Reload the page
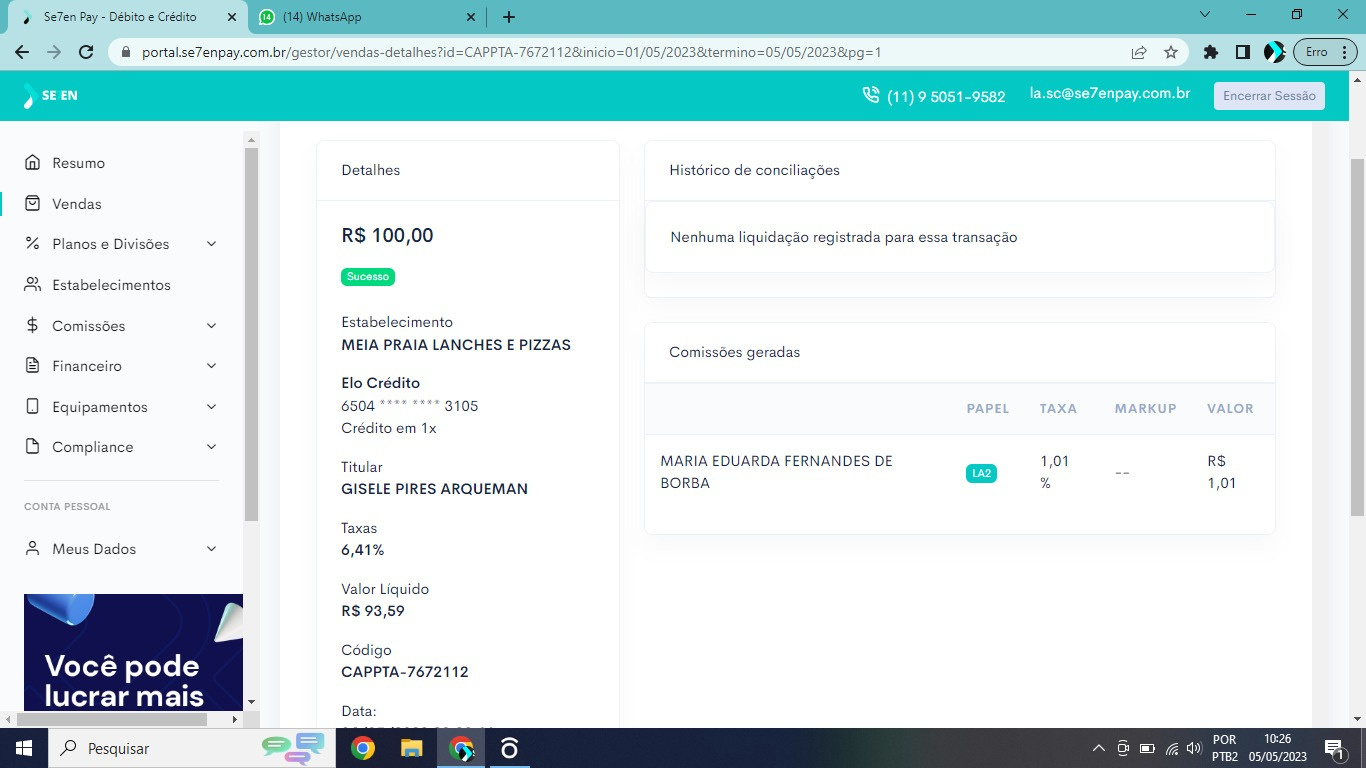The height and width of the screenshot is (768, 1366). pyautogui.click(x=86, y=52)
